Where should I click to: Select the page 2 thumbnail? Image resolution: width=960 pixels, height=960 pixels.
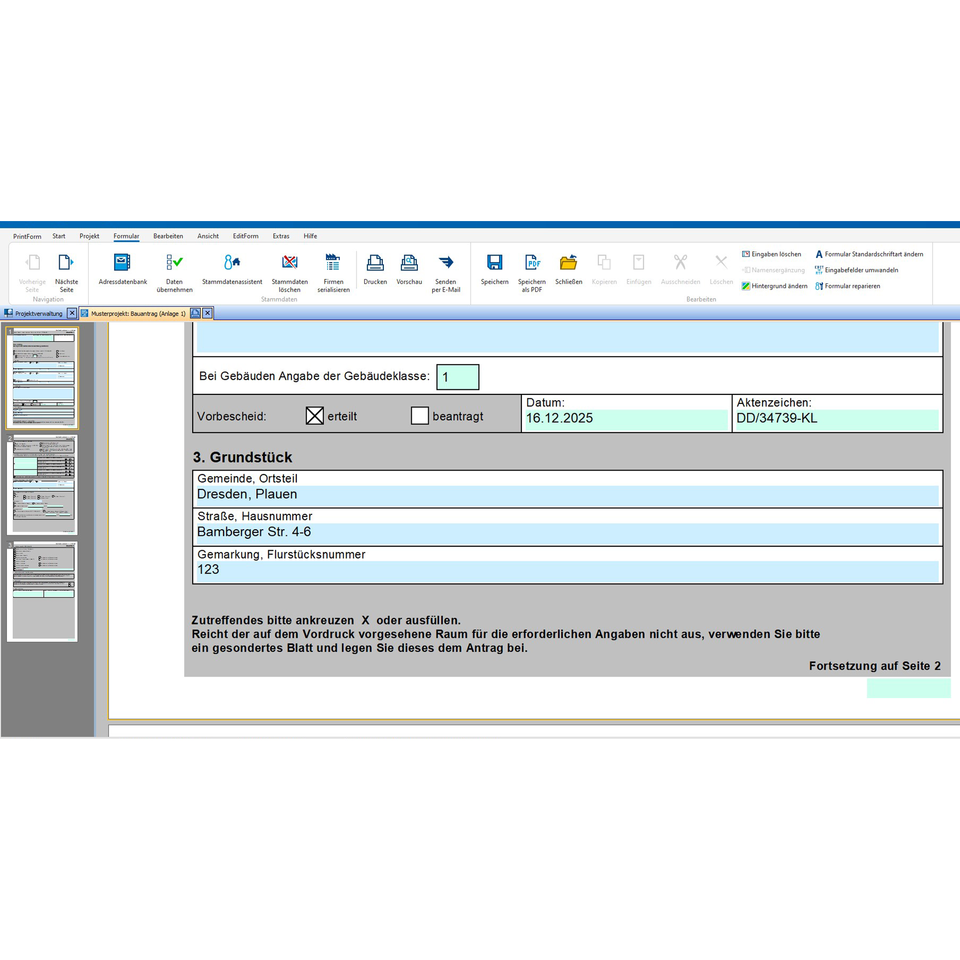[42, 484]
